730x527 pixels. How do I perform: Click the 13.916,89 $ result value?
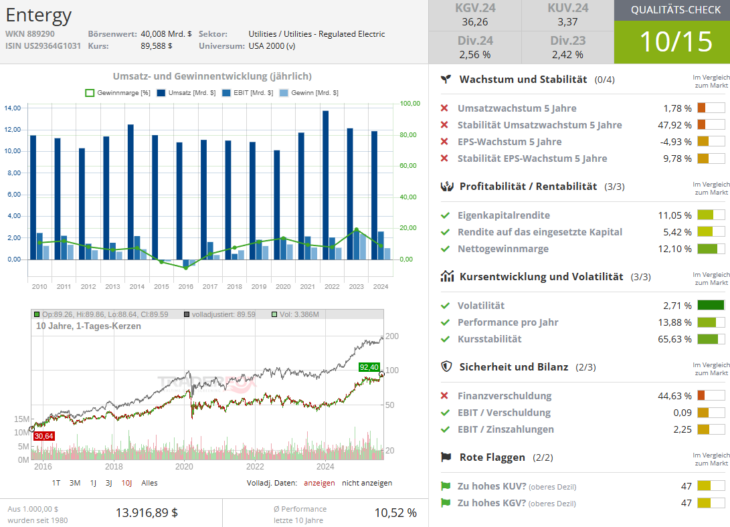coord(147,513)
